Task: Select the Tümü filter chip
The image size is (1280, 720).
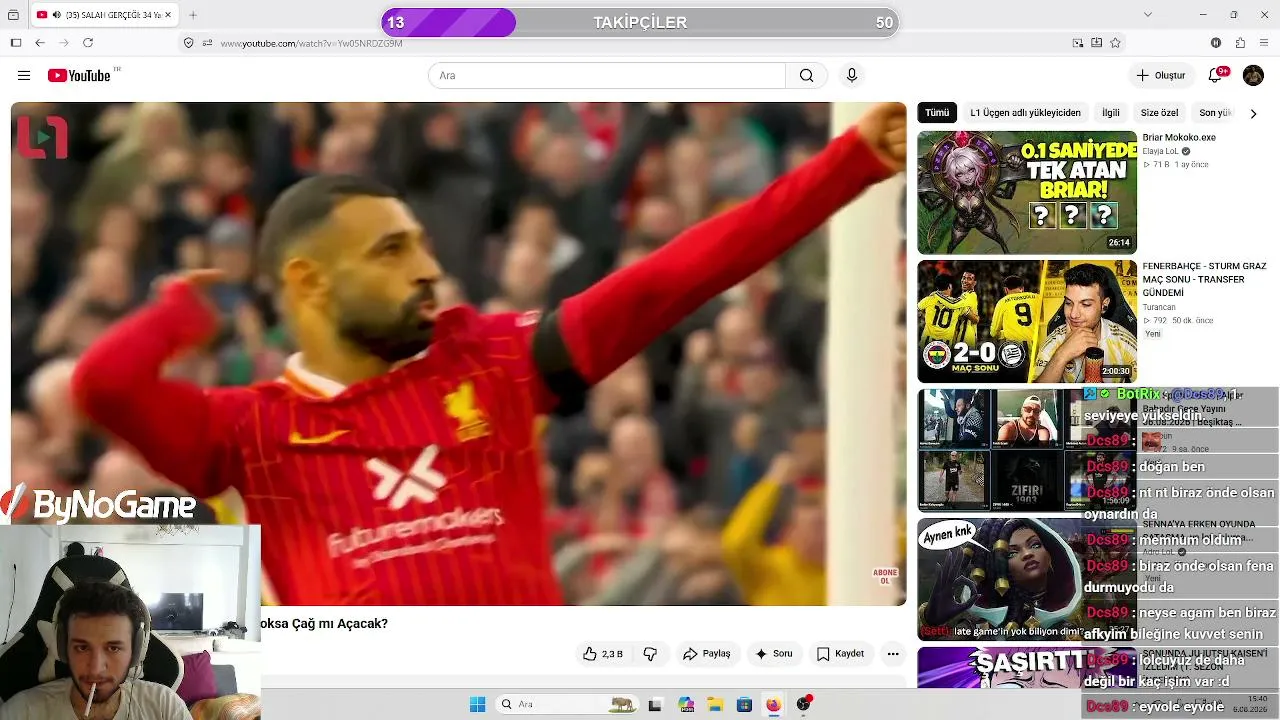Action: 937,113
